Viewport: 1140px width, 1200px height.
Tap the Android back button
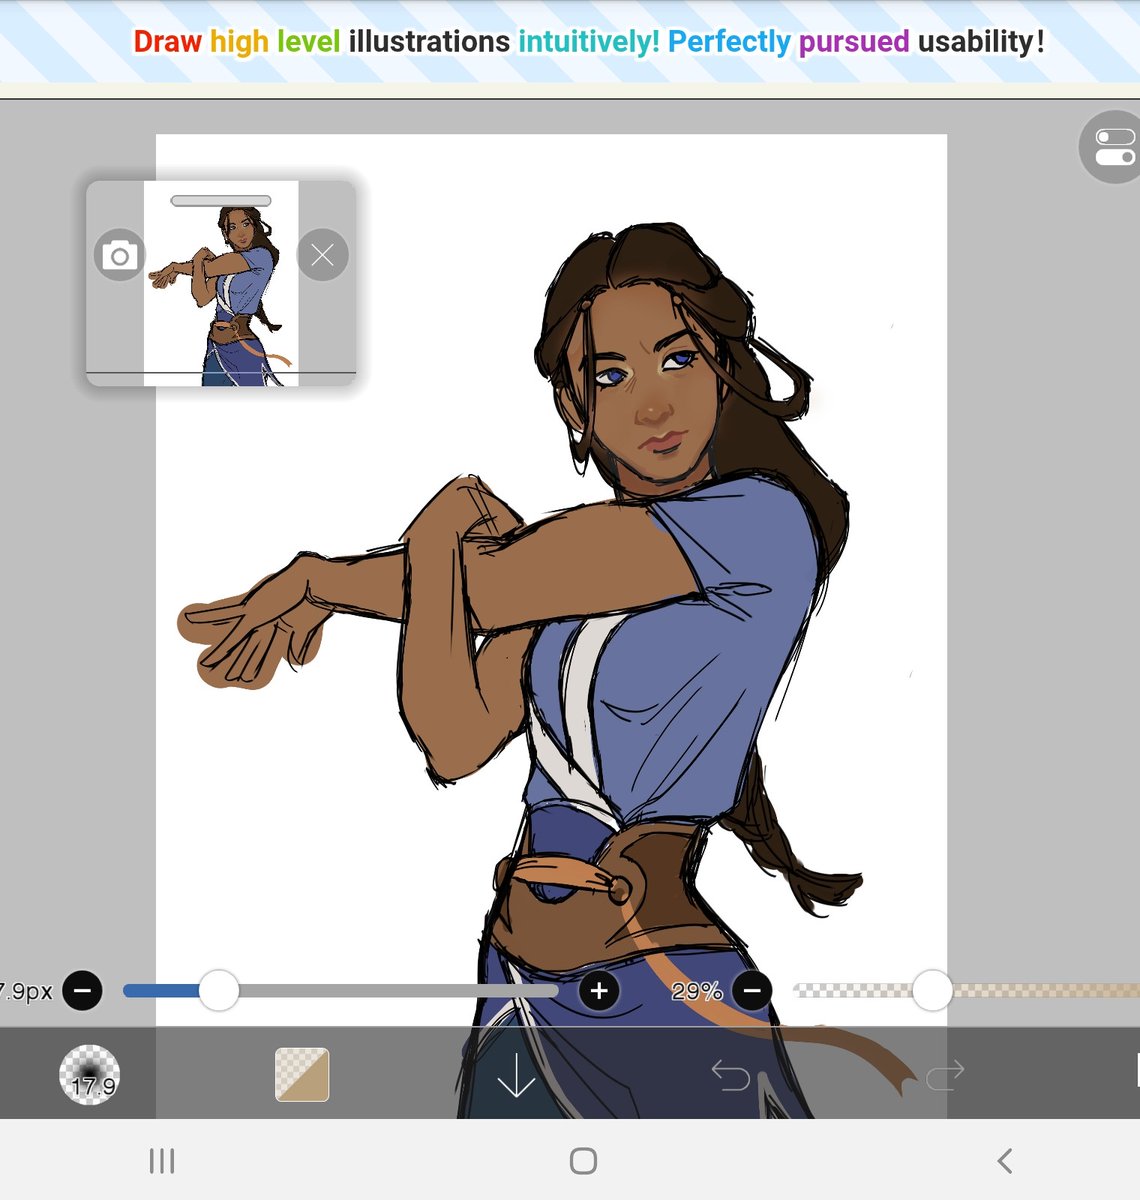(1005, 1161)
